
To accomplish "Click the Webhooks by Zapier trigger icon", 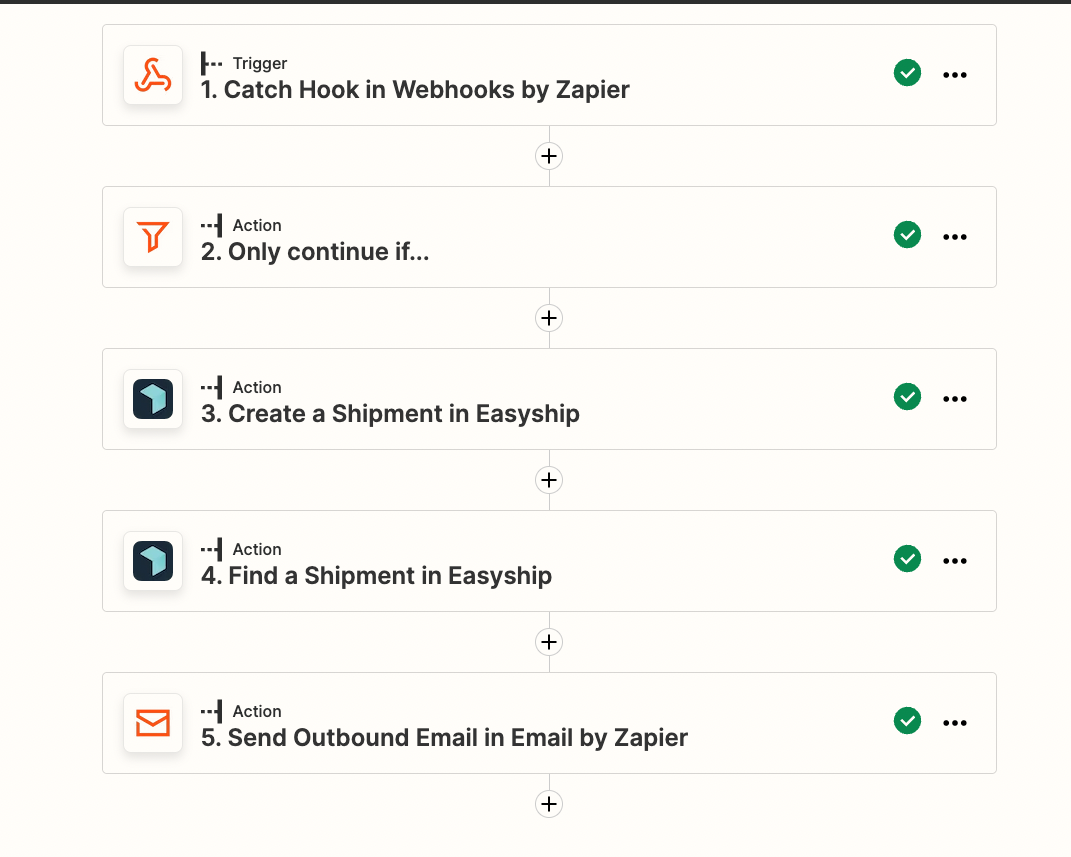I will click(x=153, y=75).
